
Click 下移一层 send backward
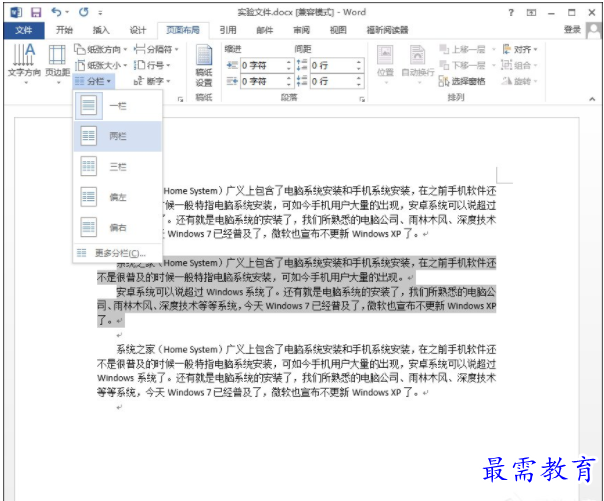pyautogui.click(x=463, y=65)
